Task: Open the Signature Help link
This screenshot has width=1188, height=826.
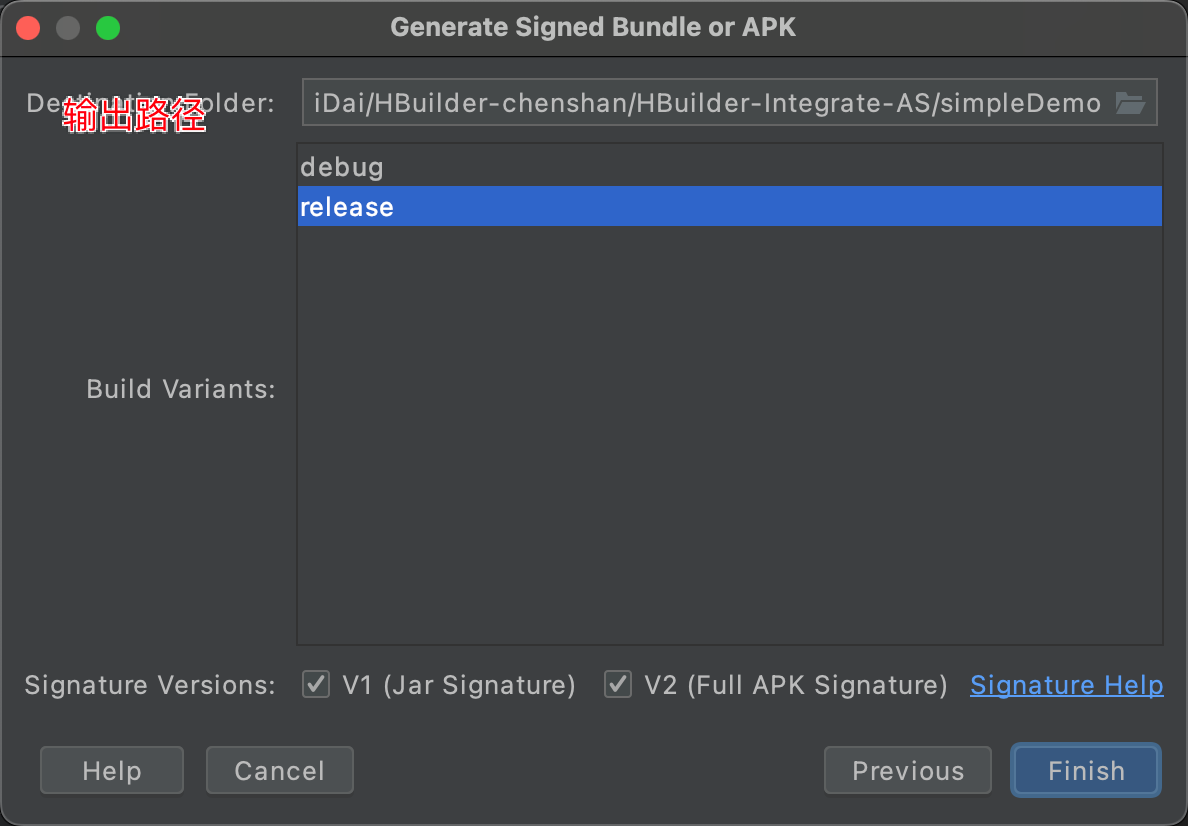Action: point(1066,685)
